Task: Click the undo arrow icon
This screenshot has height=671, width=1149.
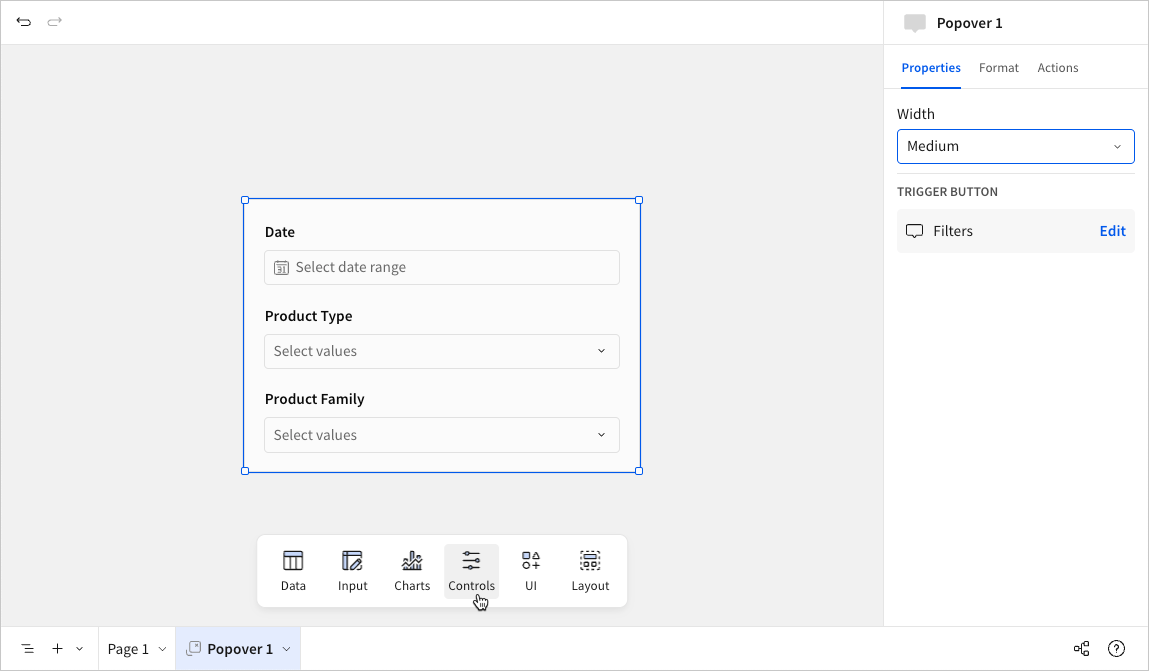Action: (x=23, y=22)
